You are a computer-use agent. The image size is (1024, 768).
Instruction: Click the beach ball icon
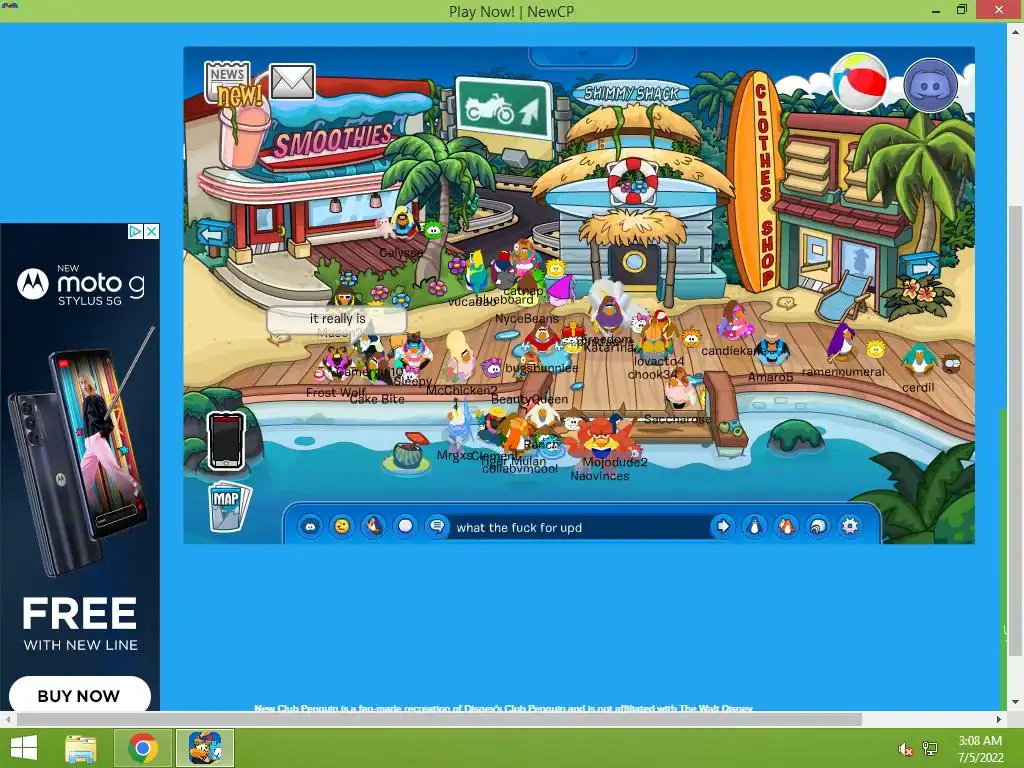(859, 83)
